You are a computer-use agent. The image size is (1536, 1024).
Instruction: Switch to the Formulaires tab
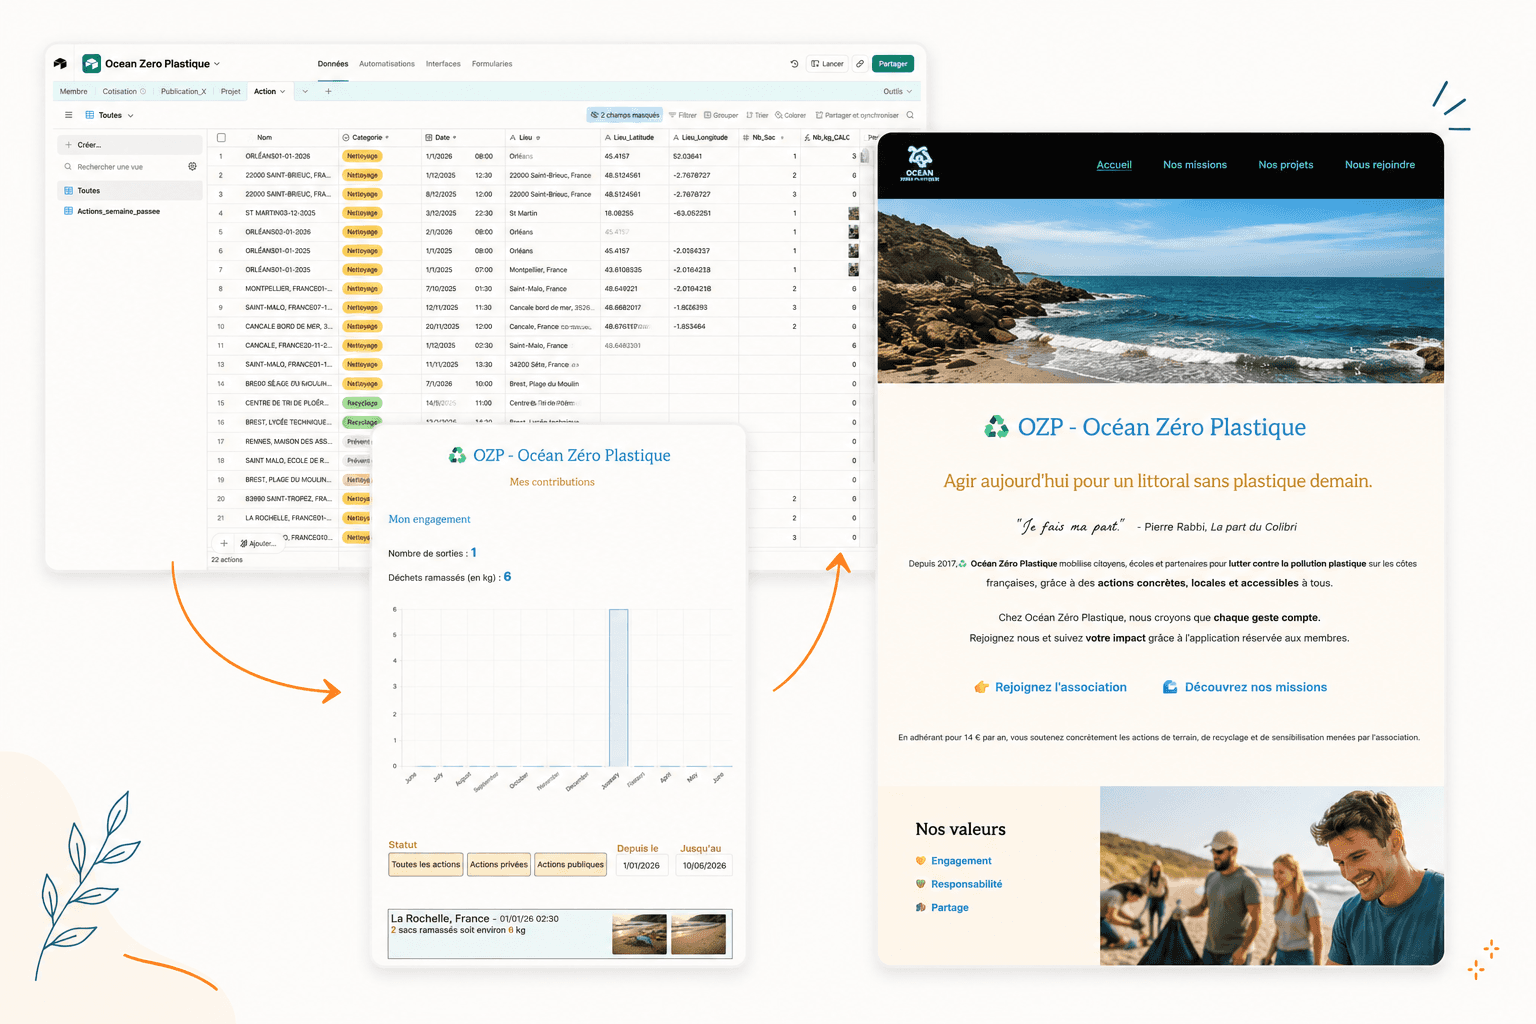[x=492, y=64]
